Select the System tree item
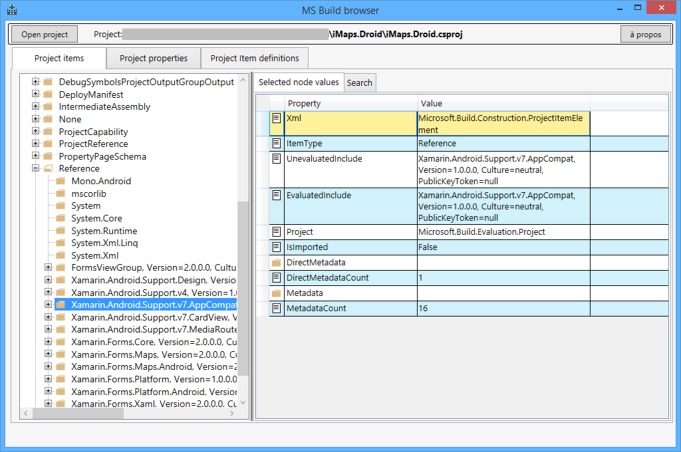Screen dimensions: 681x452 coord(86,206)
